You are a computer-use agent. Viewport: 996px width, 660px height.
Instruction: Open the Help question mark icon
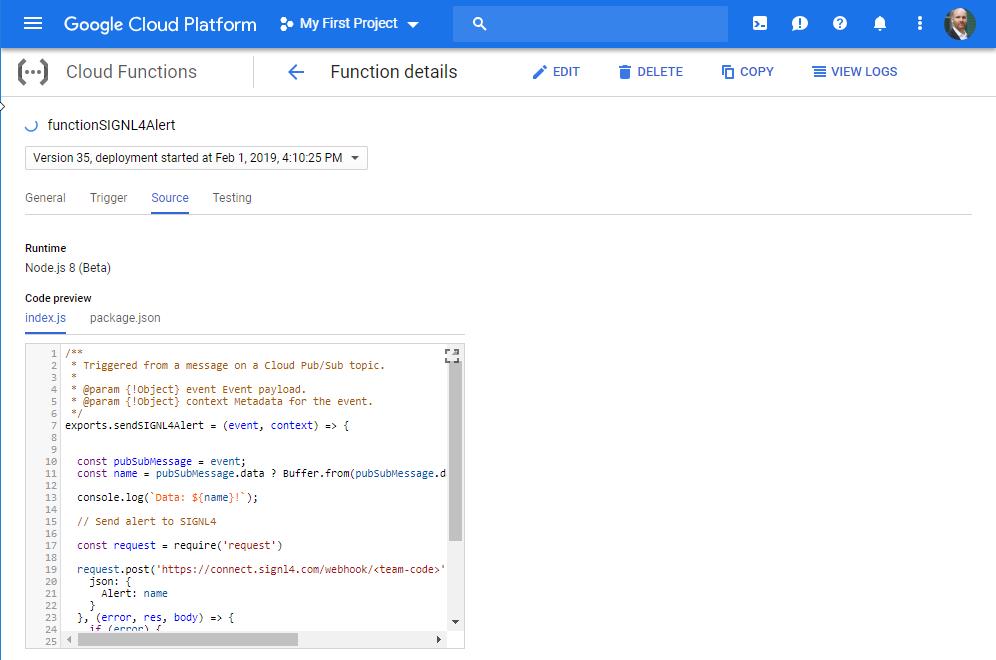click(x=840, y=24)
